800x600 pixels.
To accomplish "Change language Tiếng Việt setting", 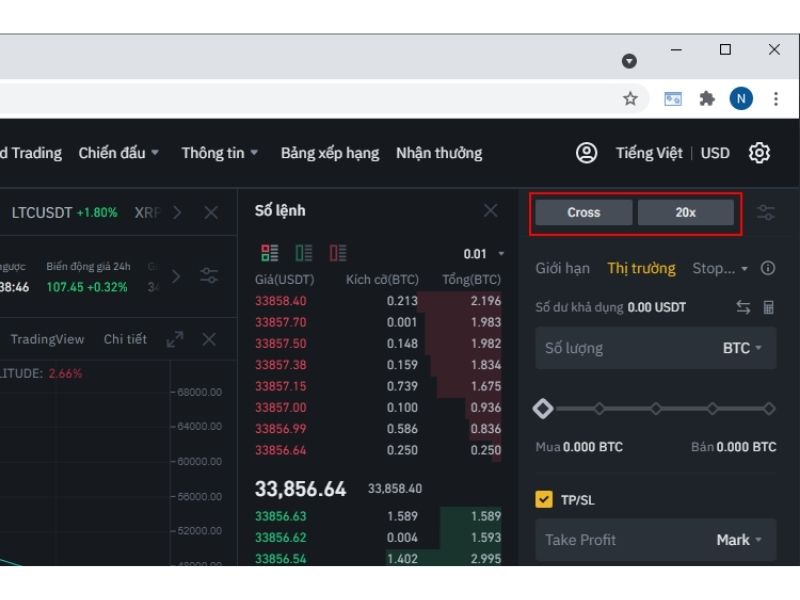I will pos(649,153).
